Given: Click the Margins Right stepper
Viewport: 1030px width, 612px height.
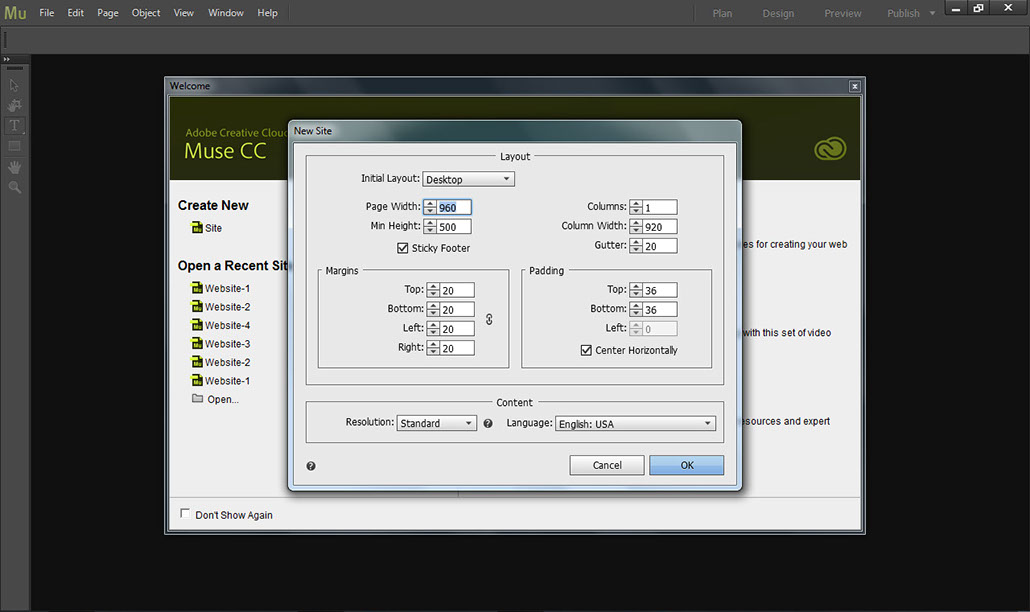Looking at the screenshot, I should (x=433, y=348).
